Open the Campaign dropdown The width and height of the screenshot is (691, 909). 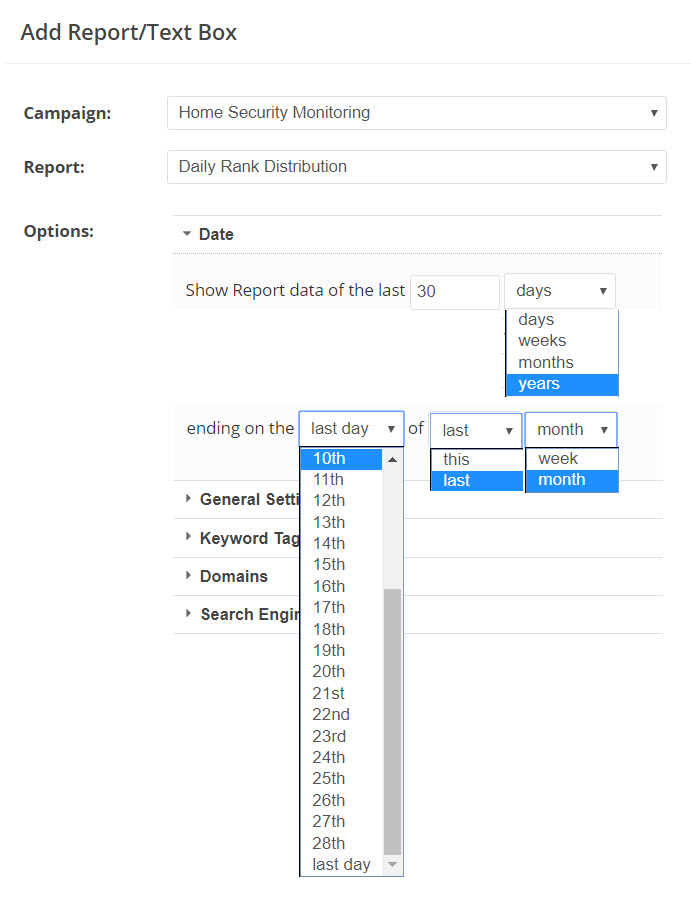(416, 113)
